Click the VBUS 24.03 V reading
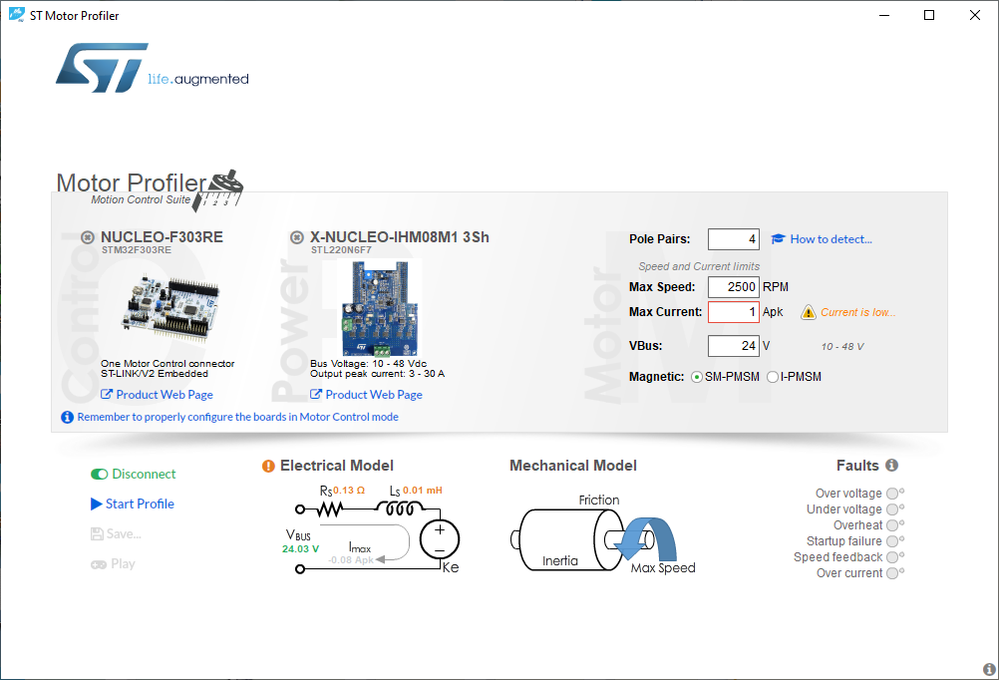This screenshot has width=999, height=680. pos(301,549)
